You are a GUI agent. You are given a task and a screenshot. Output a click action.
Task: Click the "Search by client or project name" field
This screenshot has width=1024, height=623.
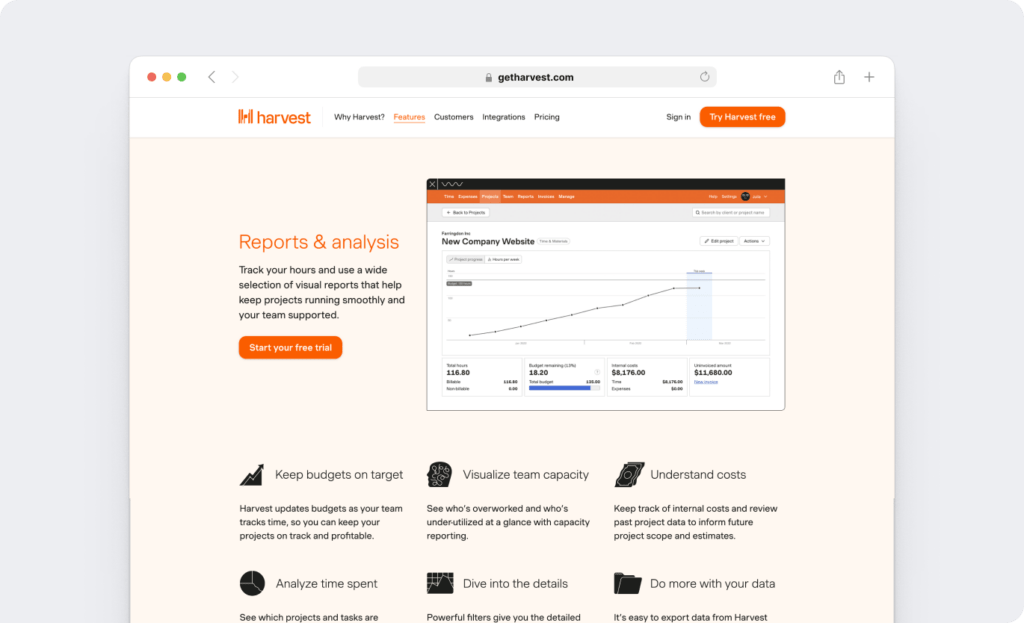[731, 212]
